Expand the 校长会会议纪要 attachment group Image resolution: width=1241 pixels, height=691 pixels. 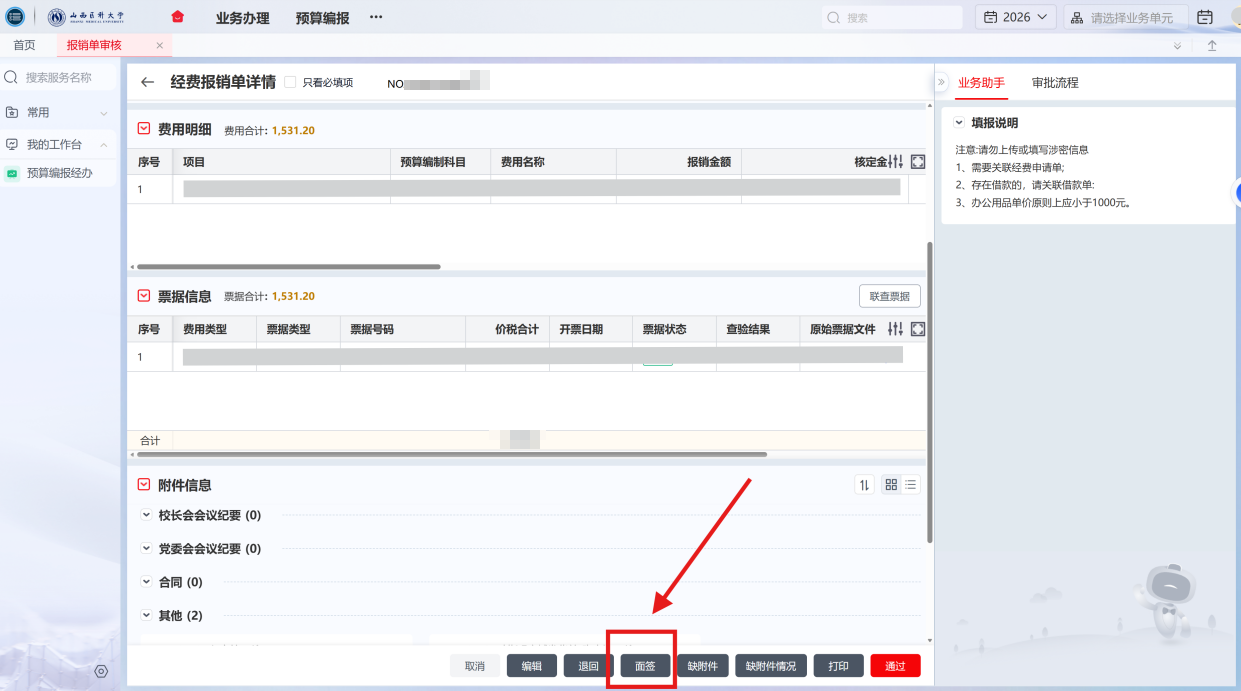(149, 516)
